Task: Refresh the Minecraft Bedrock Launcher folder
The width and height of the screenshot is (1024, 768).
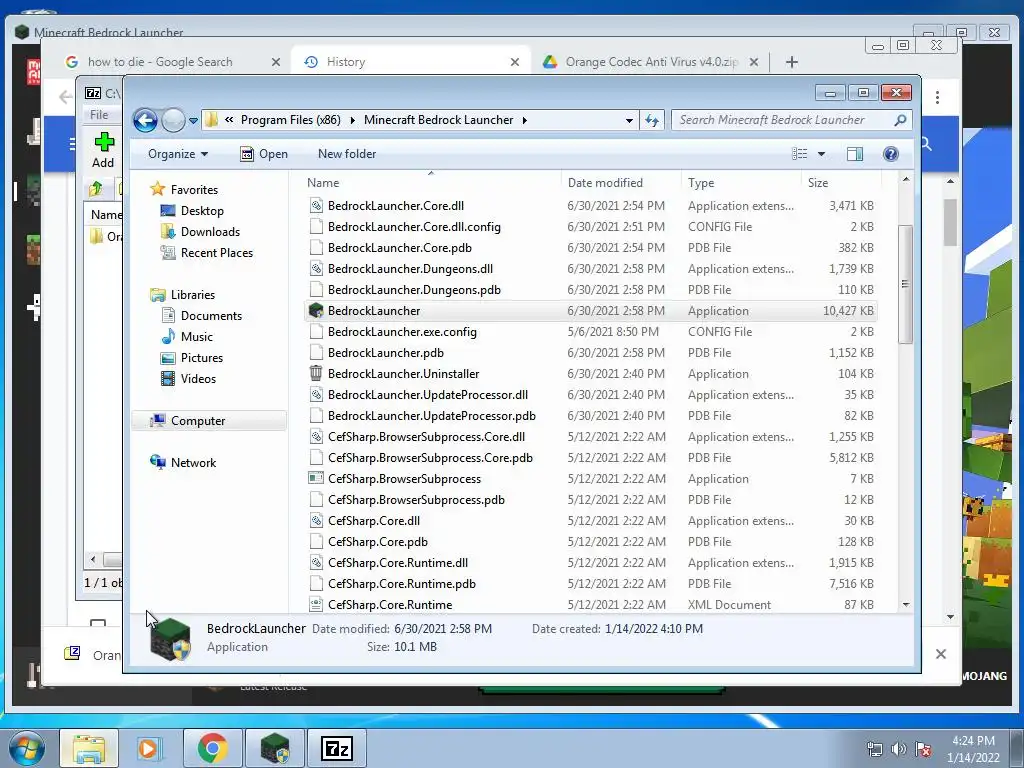Action: [x=652, y=120]
